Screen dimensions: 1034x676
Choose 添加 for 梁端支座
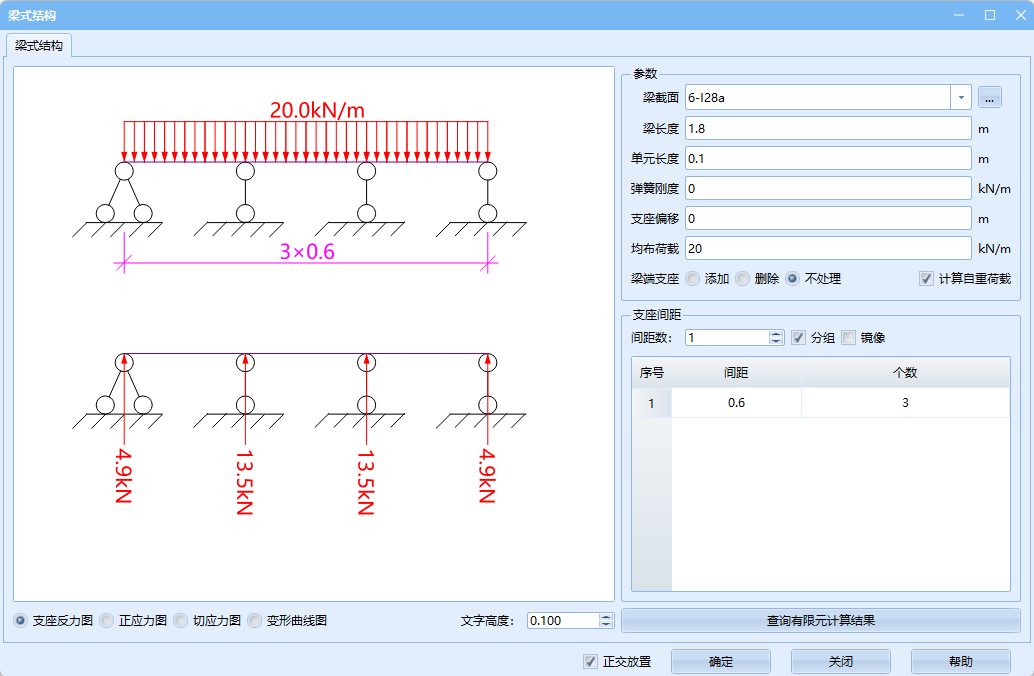(693, 279)
